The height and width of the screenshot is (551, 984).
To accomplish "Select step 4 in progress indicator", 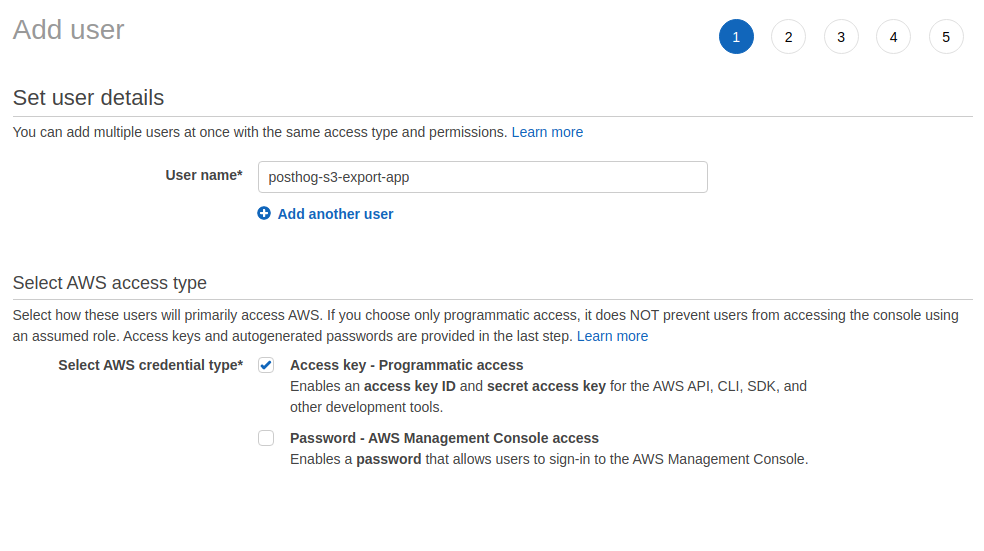I will (x=893, y=37).
